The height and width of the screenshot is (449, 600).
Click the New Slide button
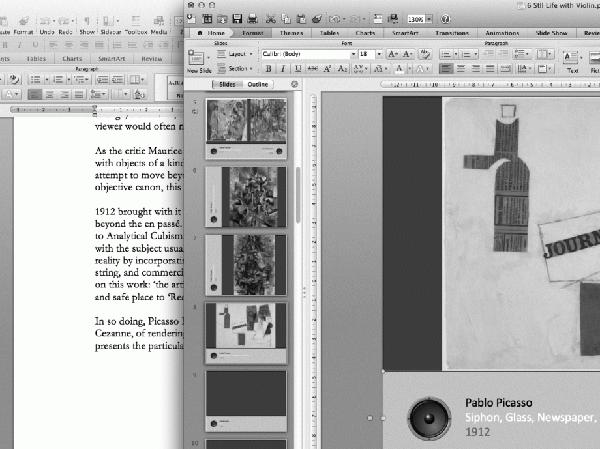click(198, 60)
